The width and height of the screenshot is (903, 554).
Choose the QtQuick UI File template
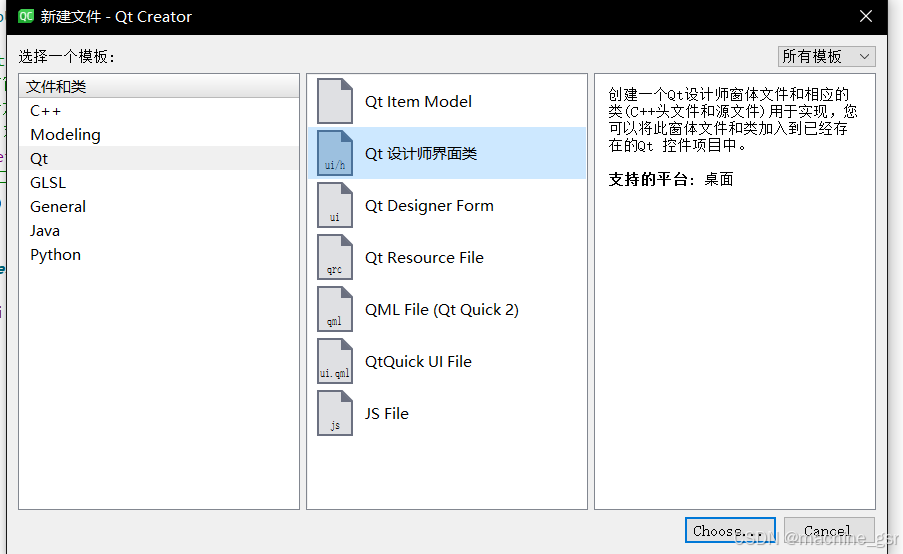pos(447,361)
